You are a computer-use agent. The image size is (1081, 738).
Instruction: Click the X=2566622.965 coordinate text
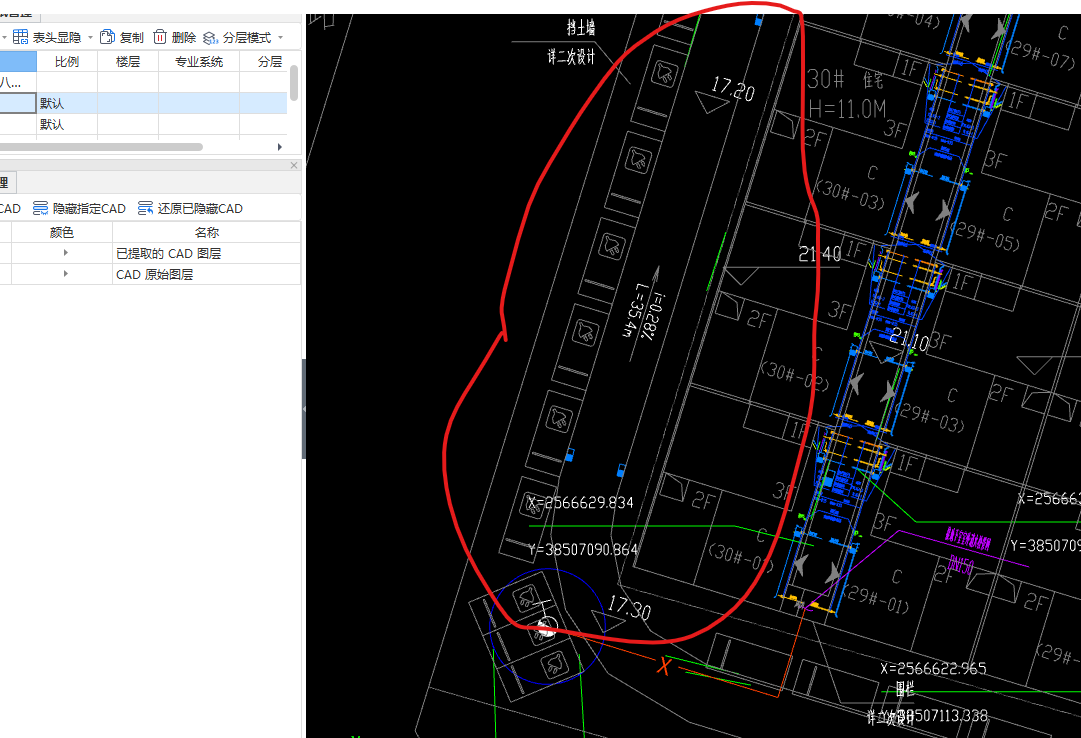[x=933, y=668]
